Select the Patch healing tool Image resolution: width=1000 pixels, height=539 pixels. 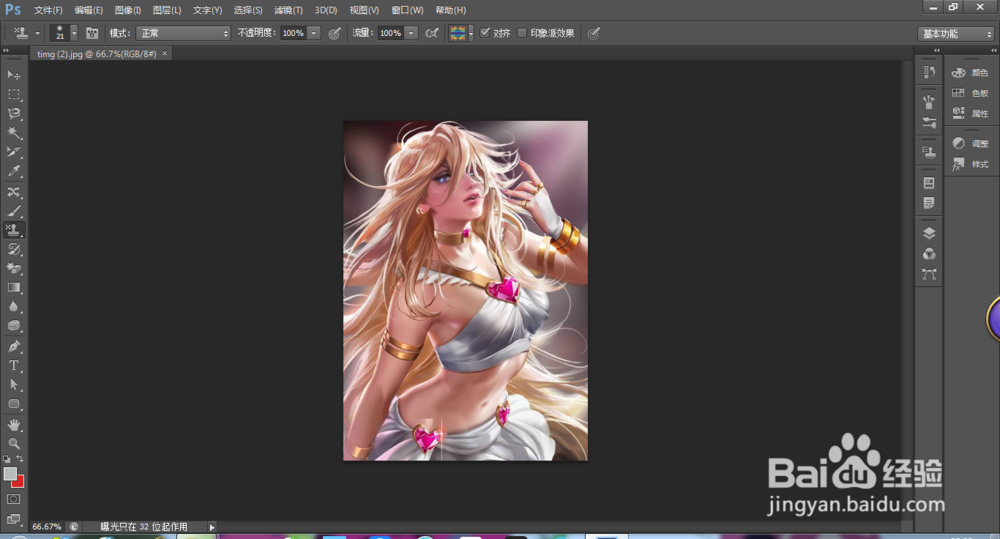click(x=13, y=192)
